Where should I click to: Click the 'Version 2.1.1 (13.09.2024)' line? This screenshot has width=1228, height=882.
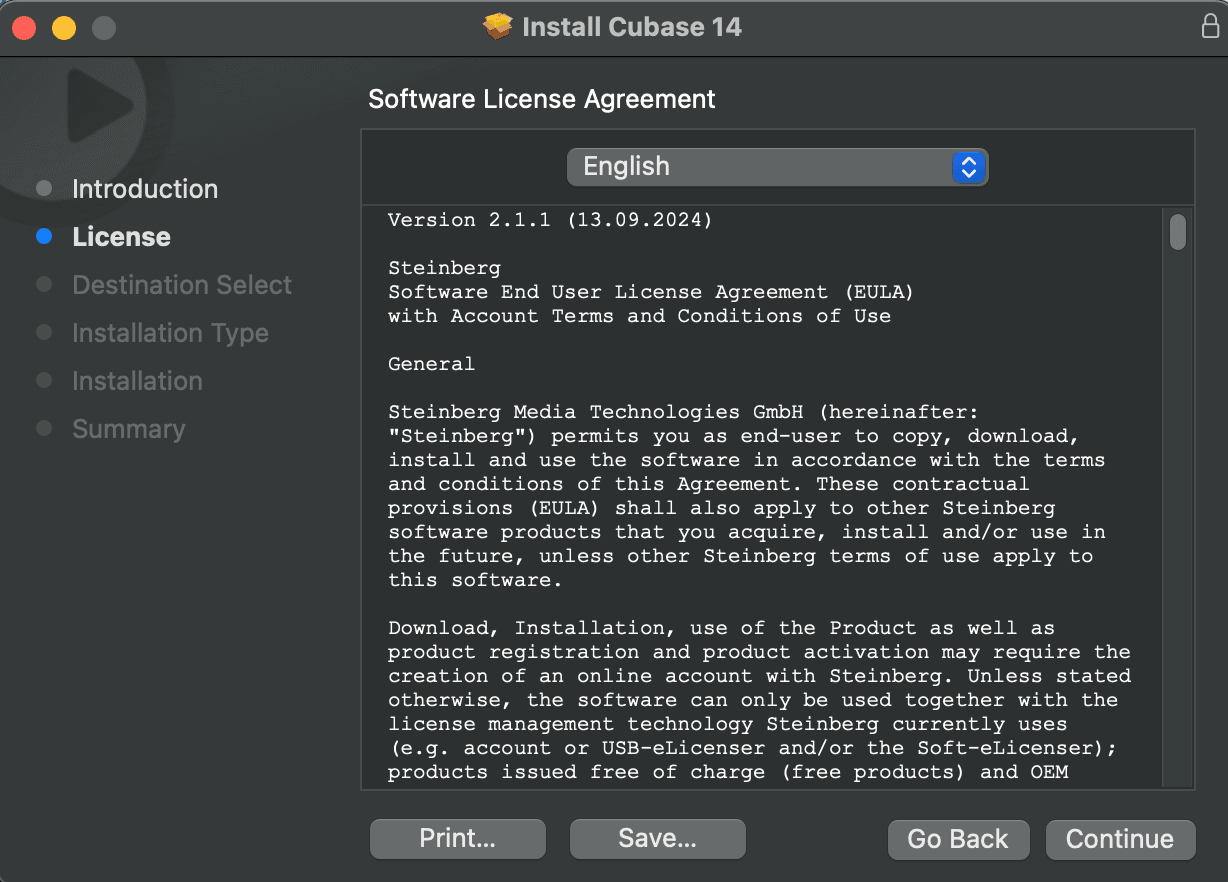click(550, 220)
